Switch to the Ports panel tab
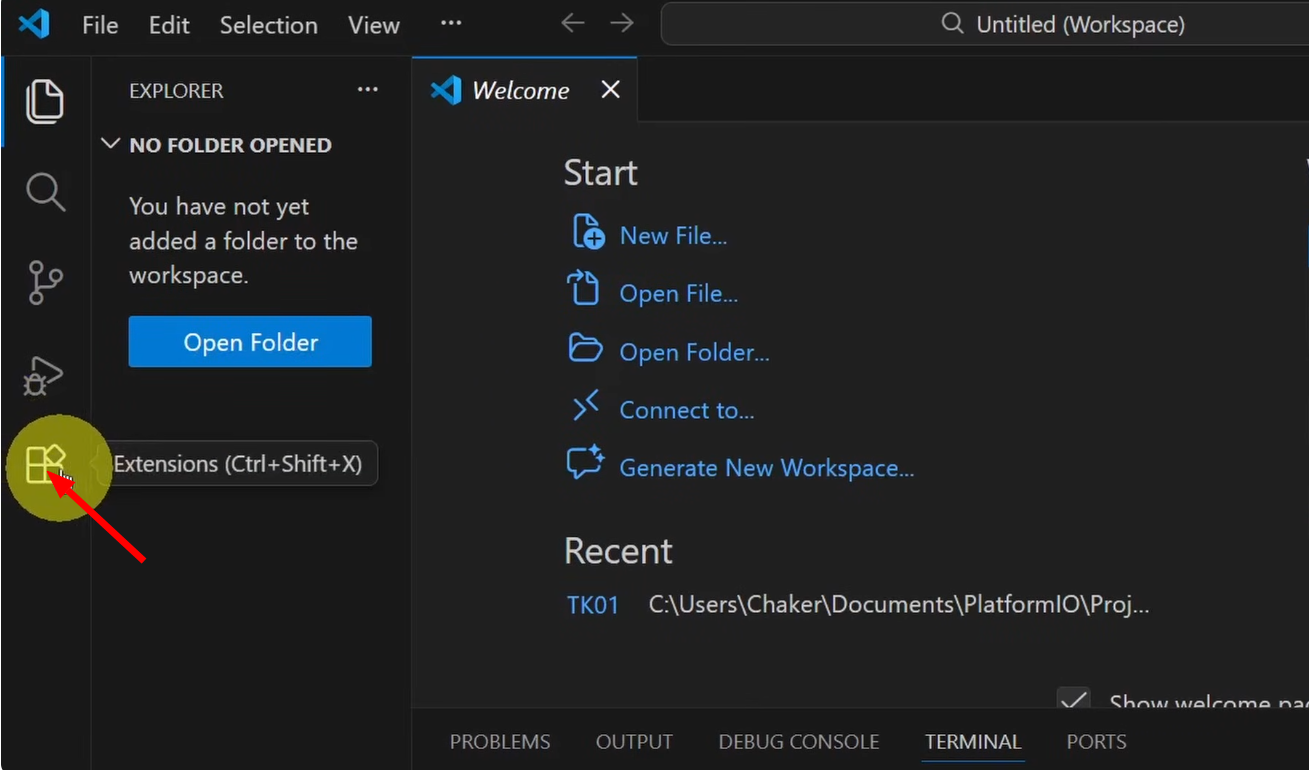Screen dimensions: 1309x770 (x=1096, y=742)
